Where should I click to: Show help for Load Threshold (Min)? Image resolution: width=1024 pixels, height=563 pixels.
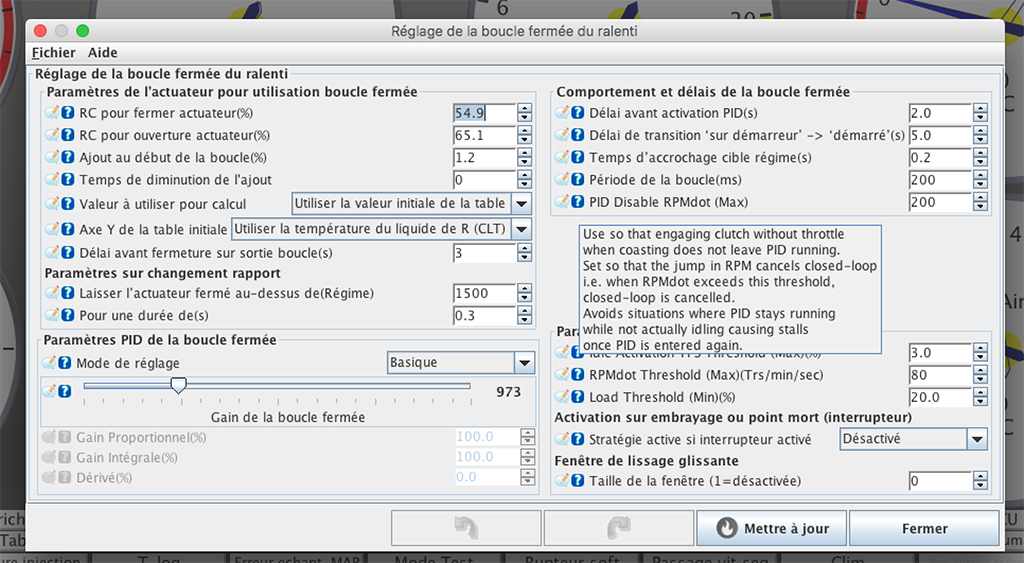577,398
